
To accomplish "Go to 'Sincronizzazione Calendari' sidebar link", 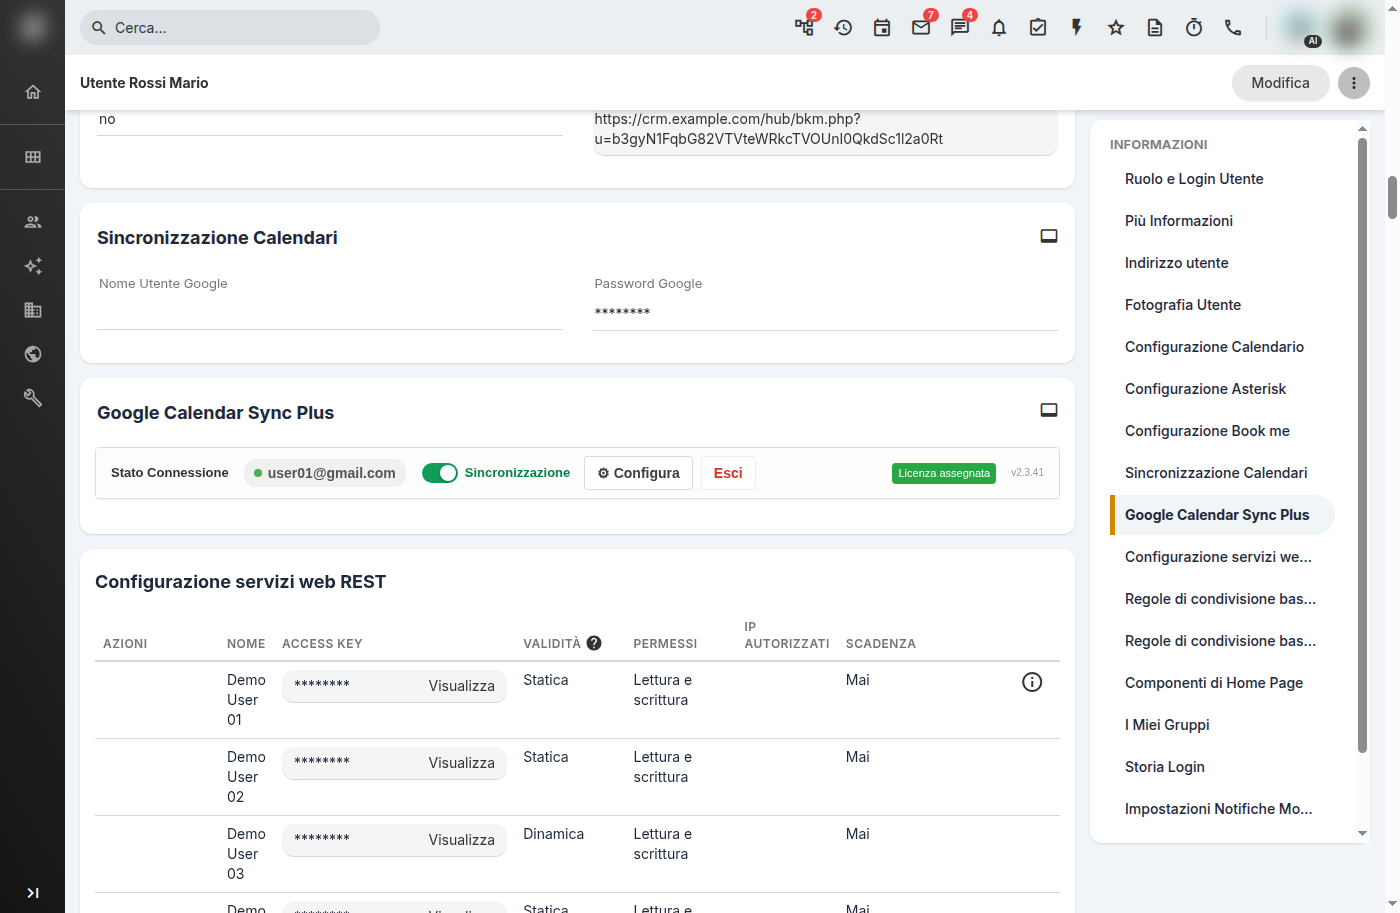I will pos(1216,473).
